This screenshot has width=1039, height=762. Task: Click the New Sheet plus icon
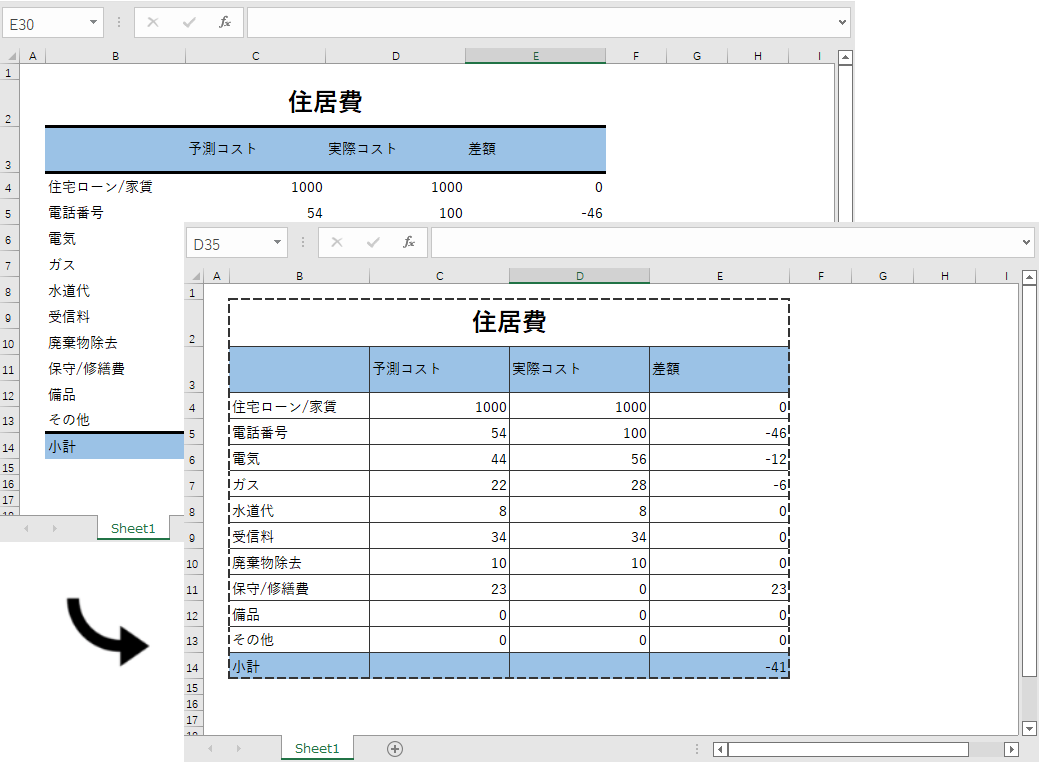pyautogui.click(x=394, y=747)
